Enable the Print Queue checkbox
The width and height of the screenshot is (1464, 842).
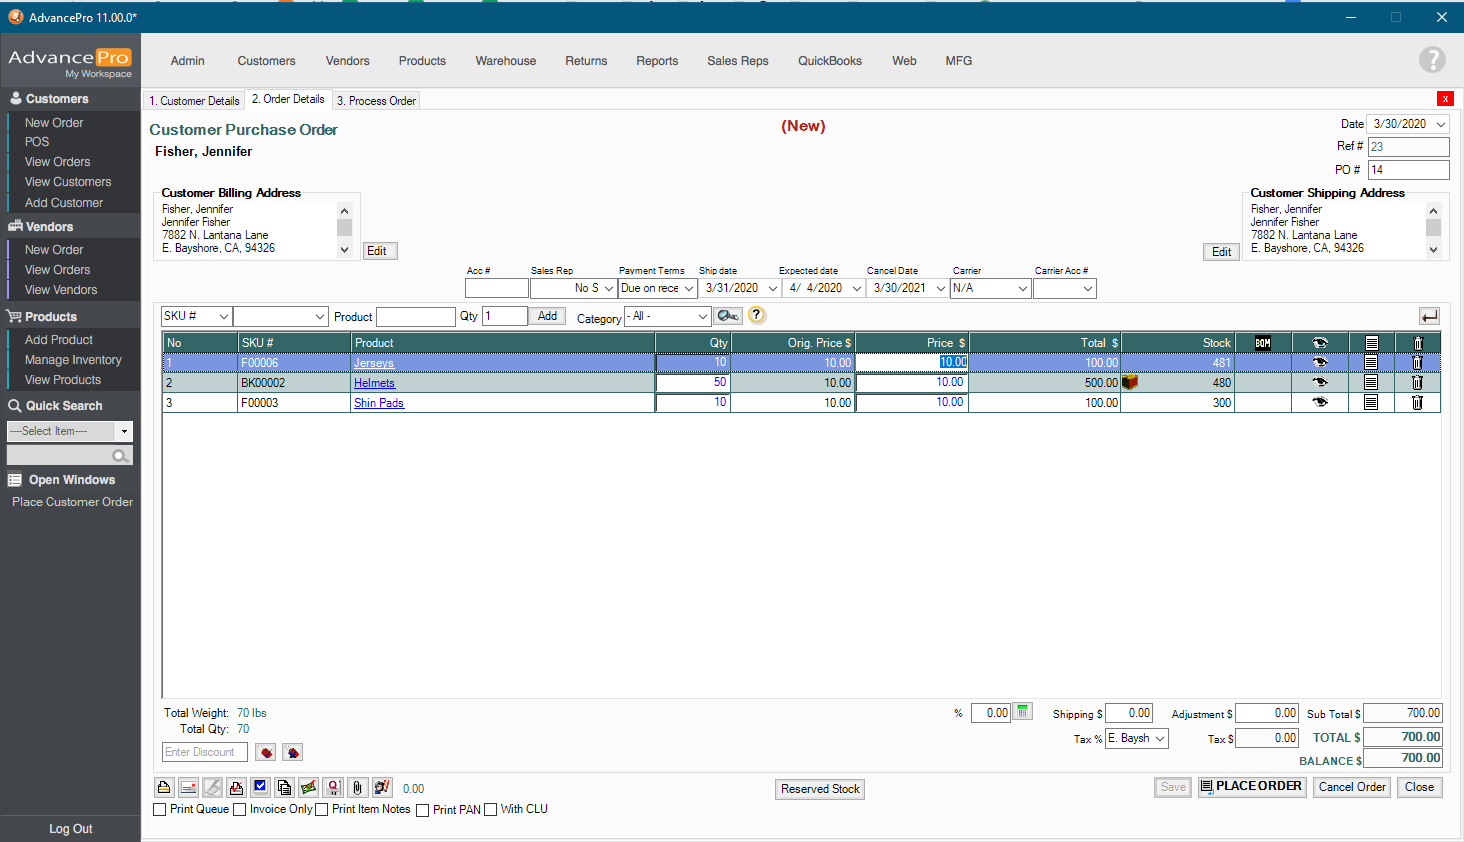[x=160, y=810]
